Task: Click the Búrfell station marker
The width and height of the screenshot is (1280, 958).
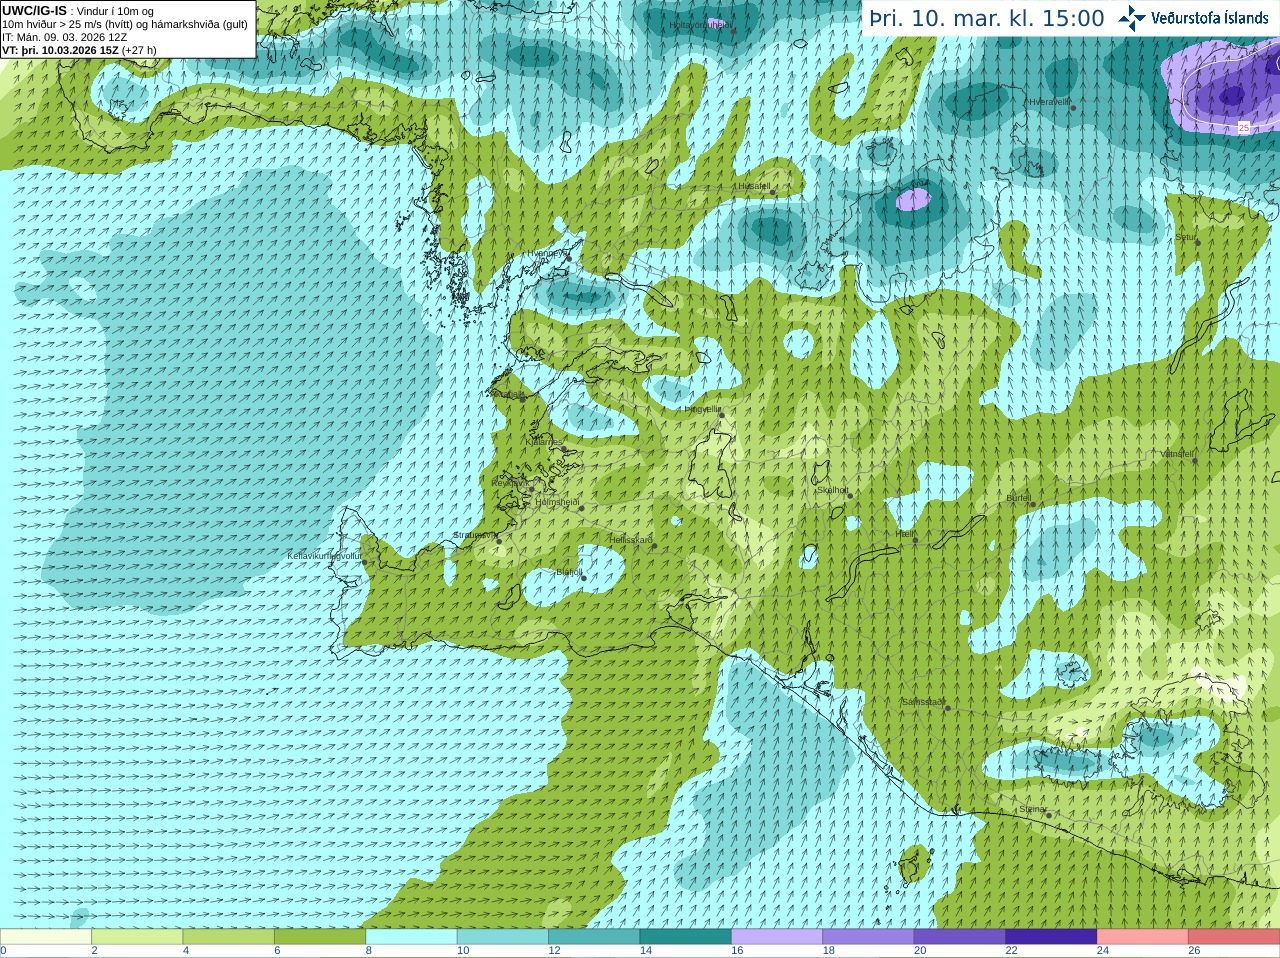Action: pos(1033,504)
